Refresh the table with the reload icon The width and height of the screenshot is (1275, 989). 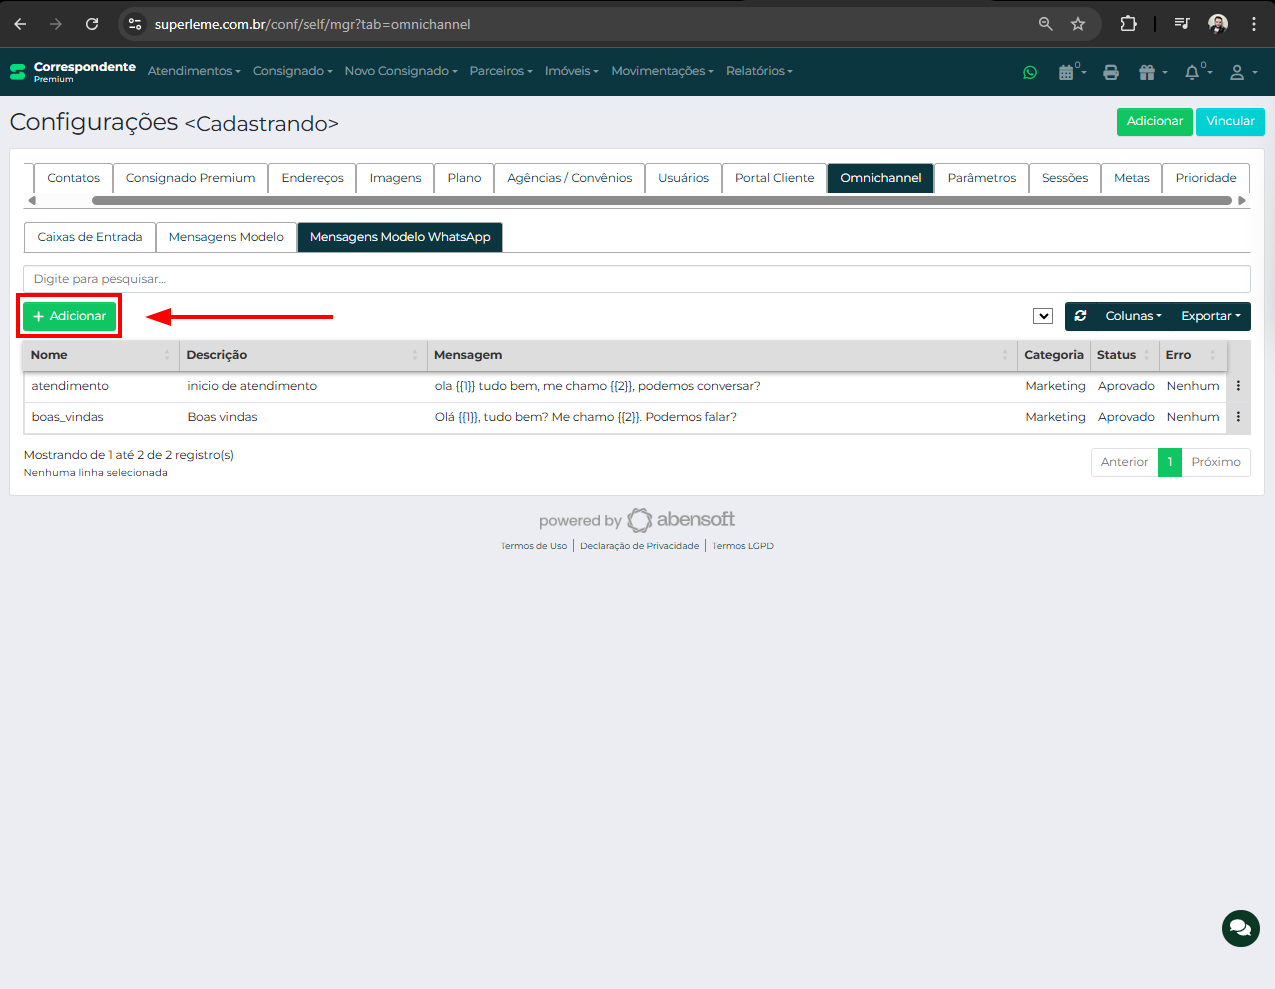pyautogui.click(x=1081, y=316)
